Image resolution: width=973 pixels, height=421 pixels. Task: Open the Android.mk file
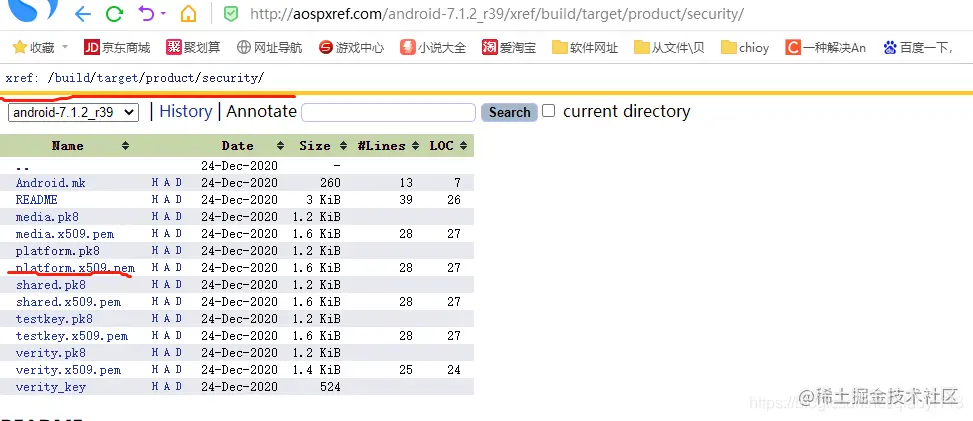tap(51, 183)
